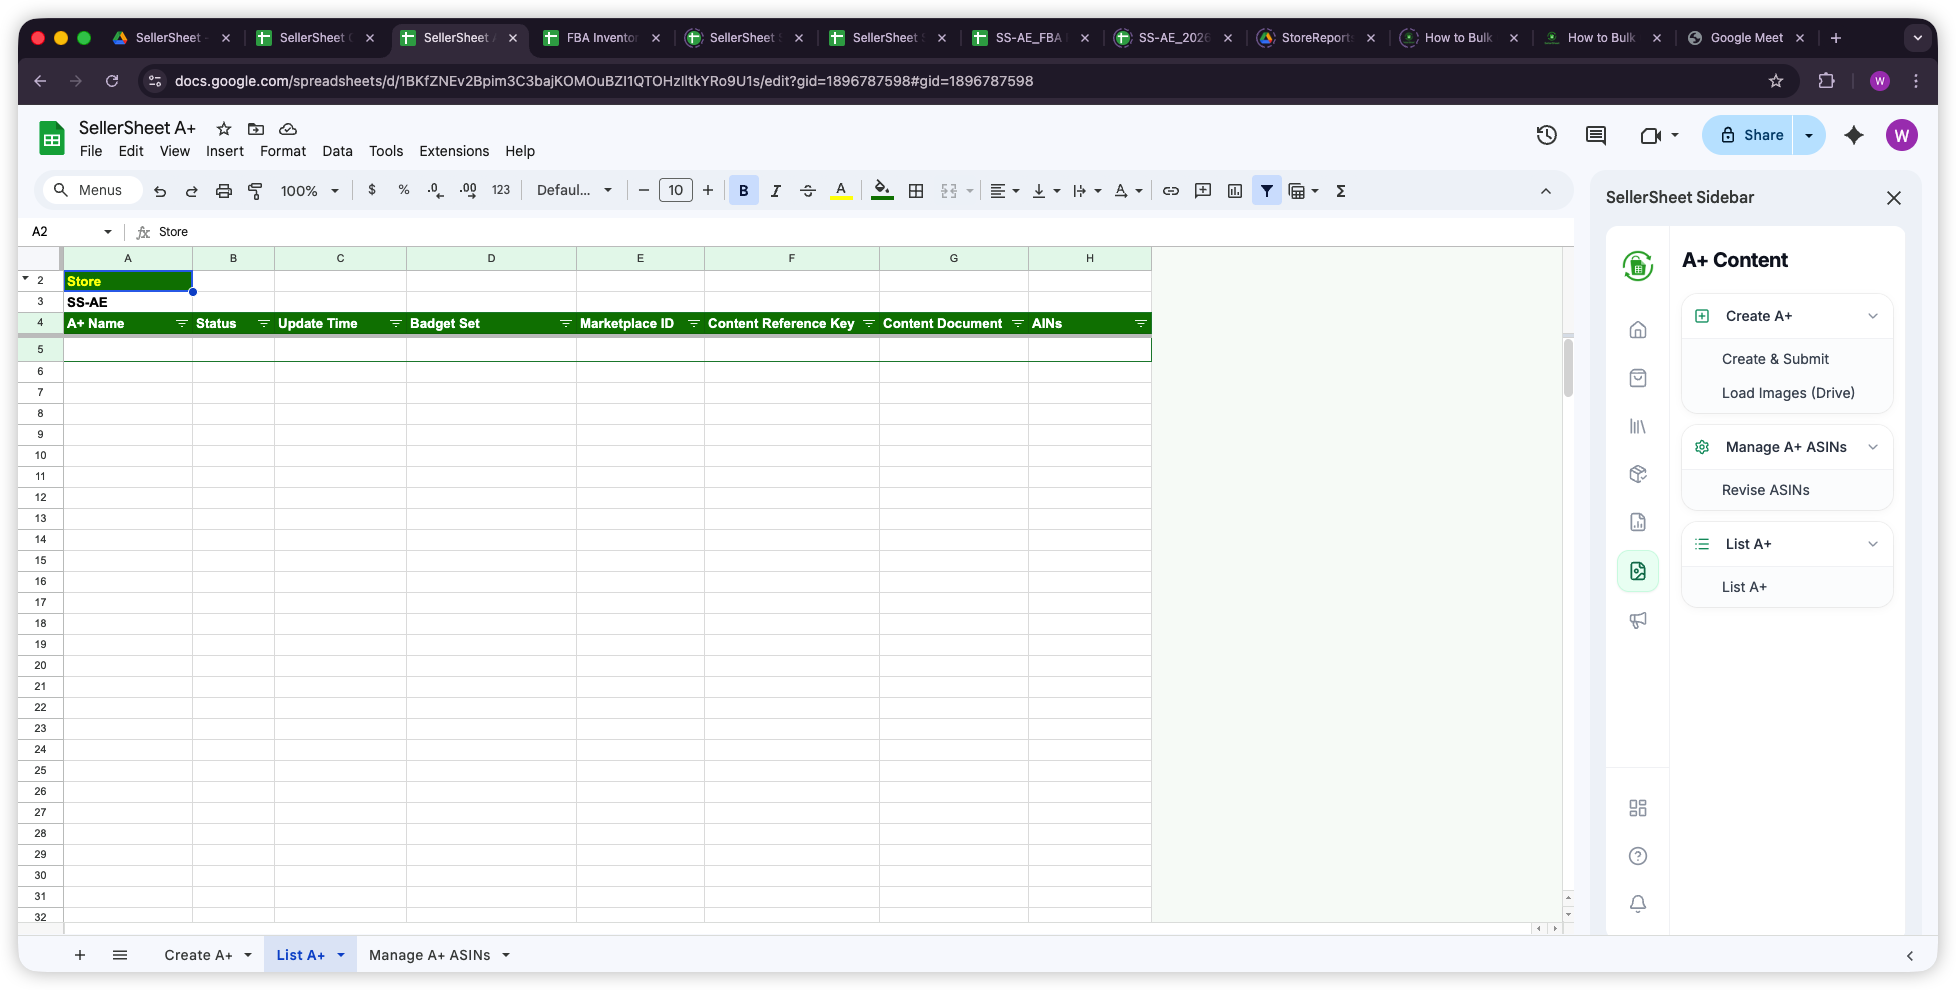The height and width of the screenshot is (990, 1956).
Task: Toggle the filter on the sheet
Action: [x=1267, y=190]
